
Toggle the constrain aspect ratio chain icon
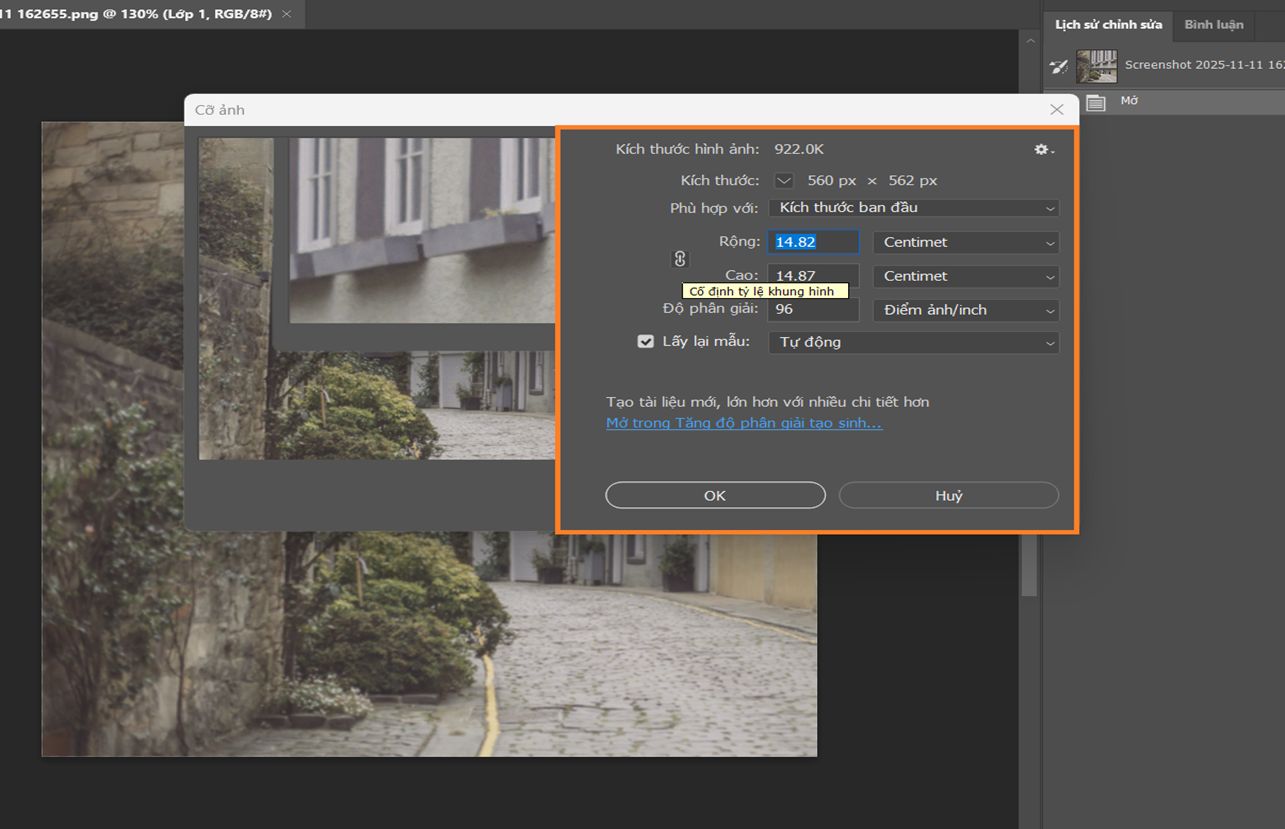[680, 259]
